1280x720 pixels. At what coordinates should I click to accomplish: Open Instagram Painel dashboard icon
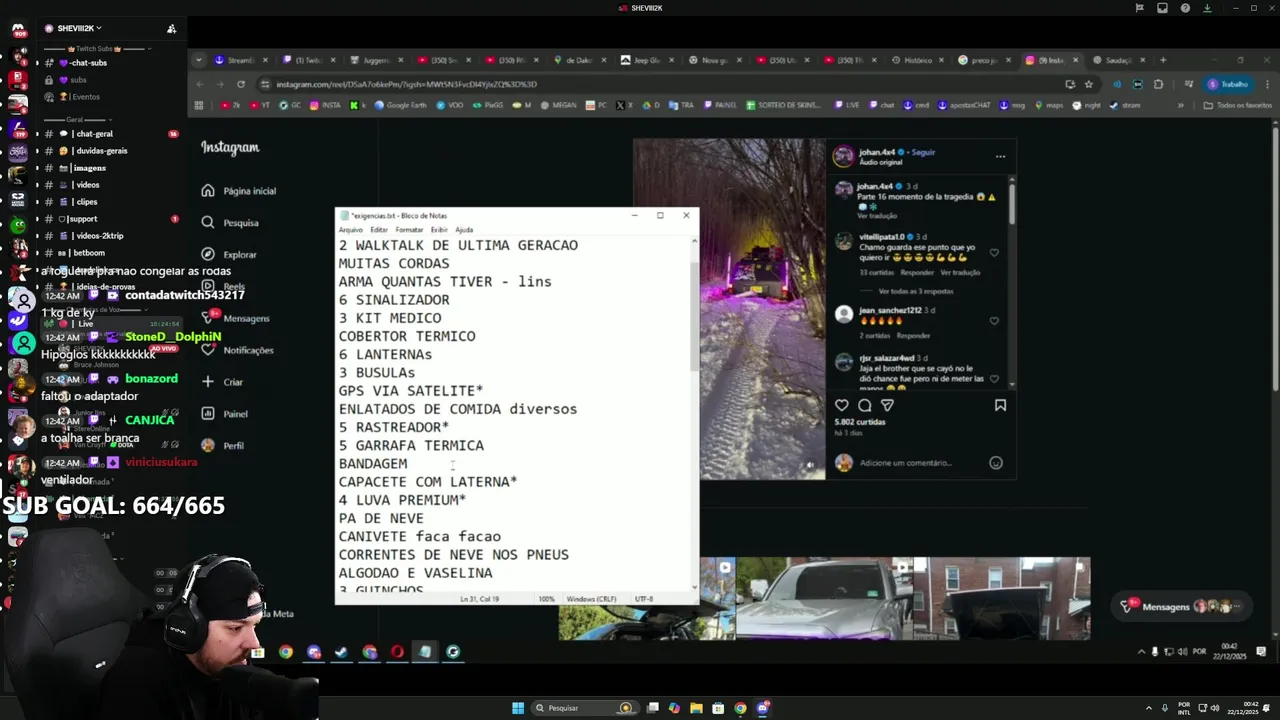pyautogui.click(x=208, y=413)
